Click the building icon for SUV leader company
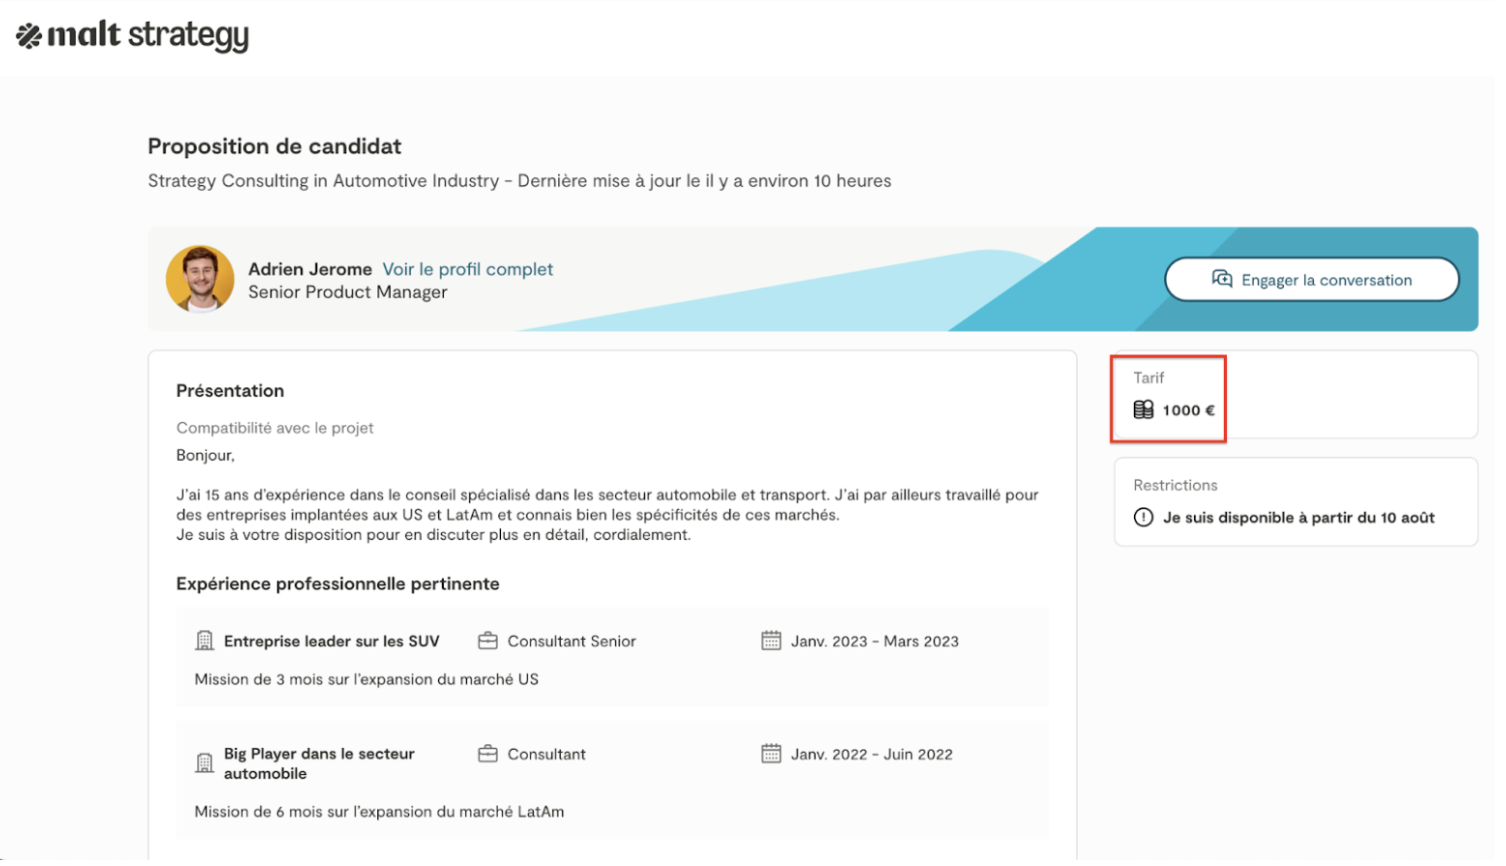The image size is (1506, 866). (x=205, y=641)
